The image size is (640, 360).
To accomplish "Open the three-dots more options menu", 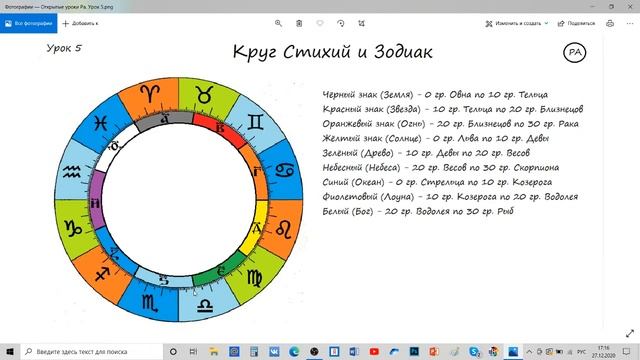I will (x=630, y=23).
